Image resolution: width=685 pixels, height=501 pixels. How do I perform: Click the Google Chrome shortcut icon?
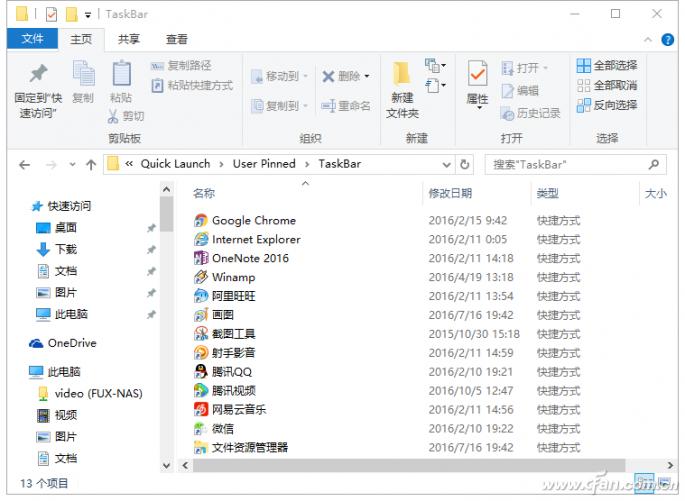pos(201,221)
